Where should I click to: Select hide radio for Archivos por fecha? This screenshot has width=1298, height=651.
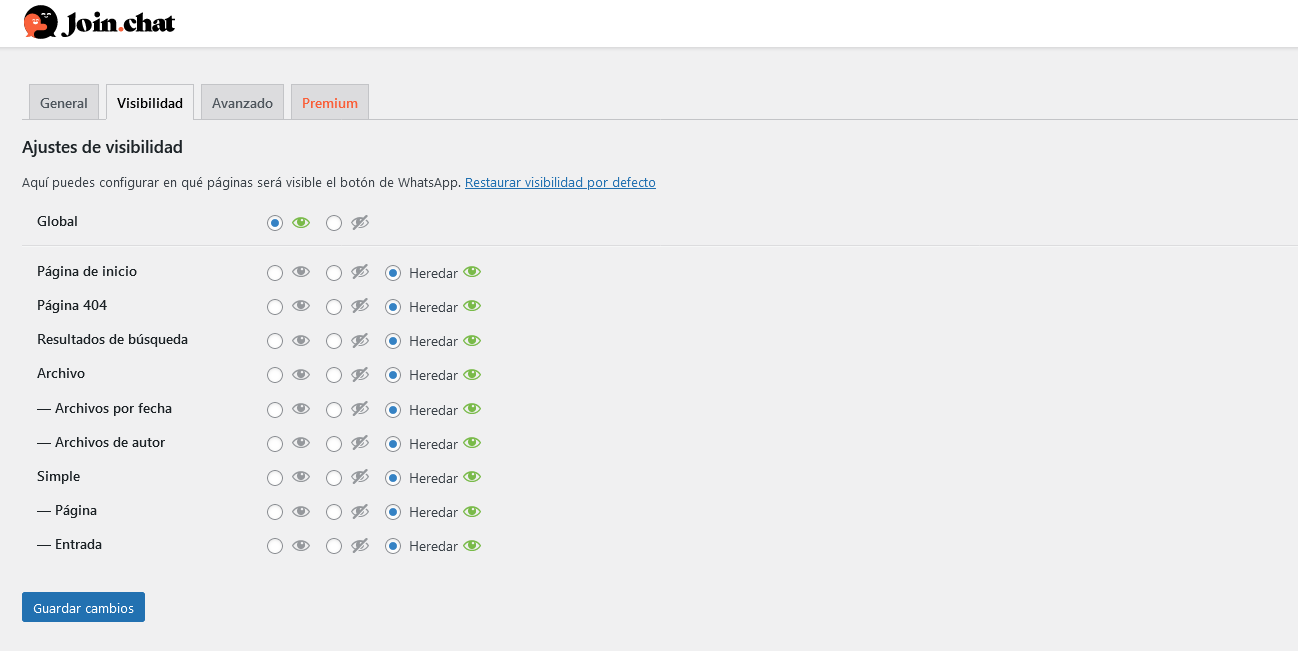tap(334, 410)
